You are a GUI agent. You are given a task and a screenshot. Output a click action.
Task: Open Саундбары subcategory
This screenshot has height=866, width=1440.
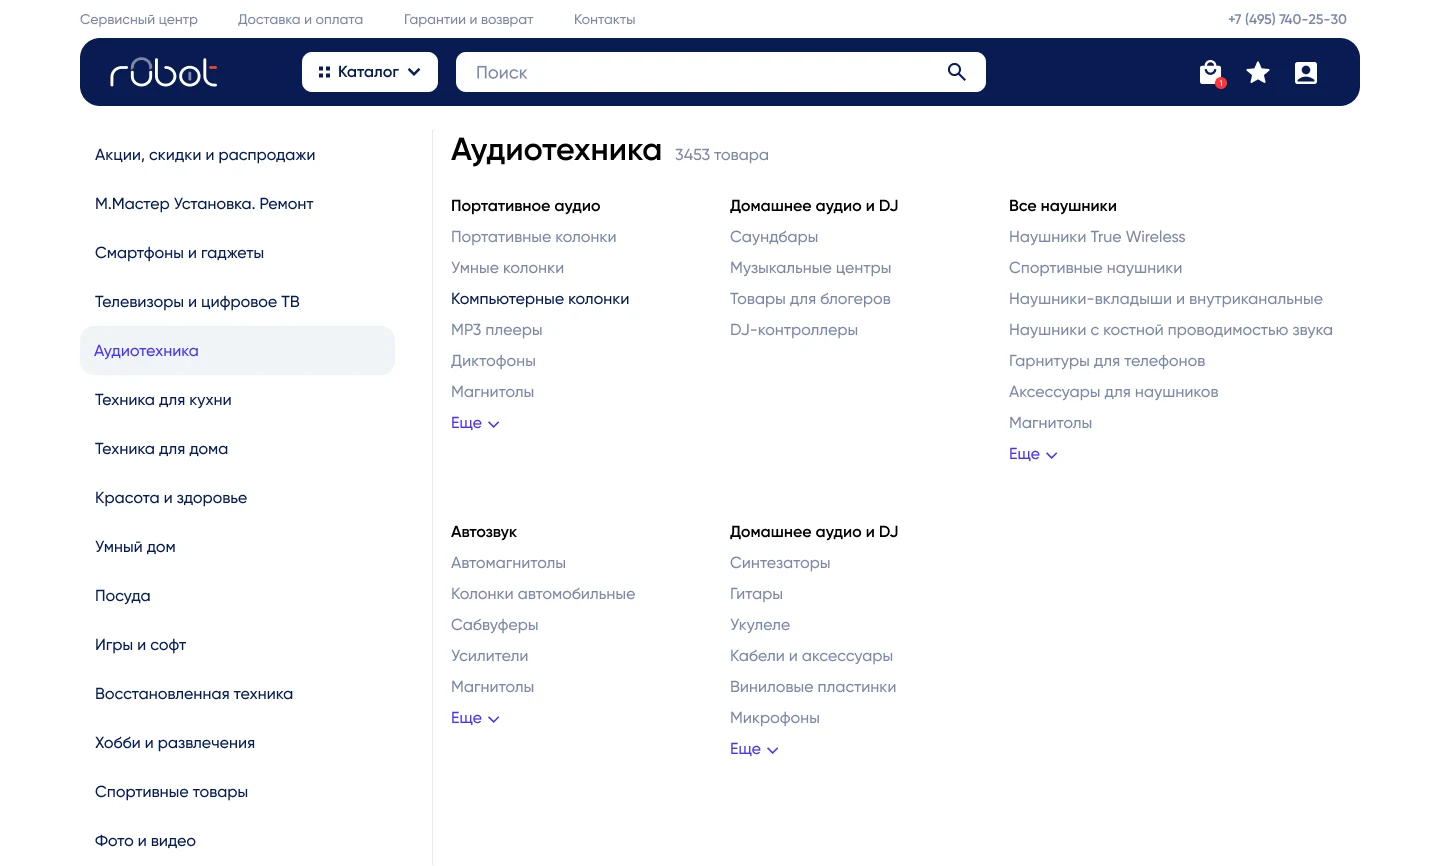click(x=774, y=237)
